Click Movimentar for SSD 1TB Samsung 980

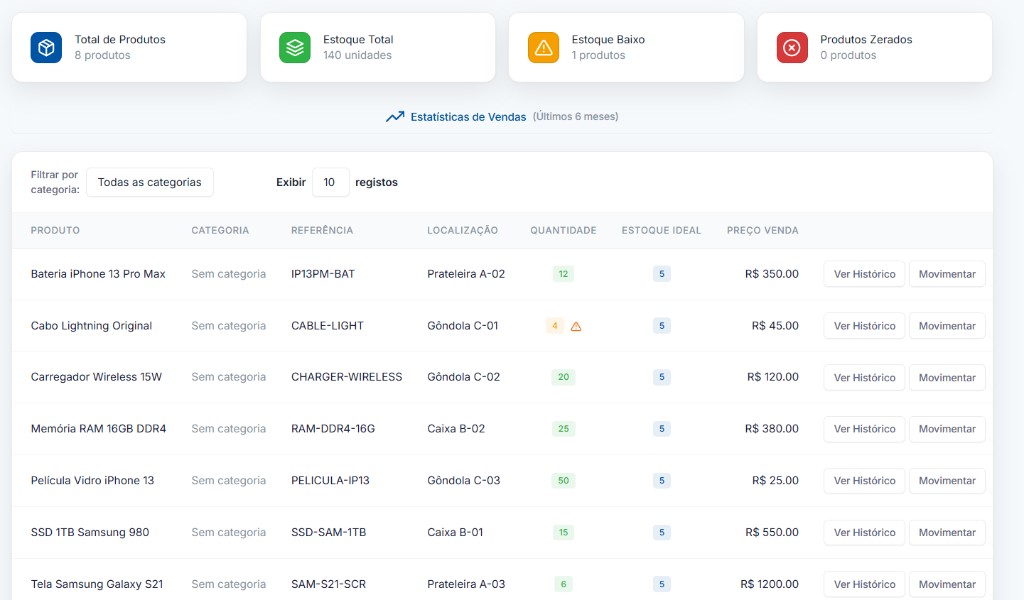[947, 533]
